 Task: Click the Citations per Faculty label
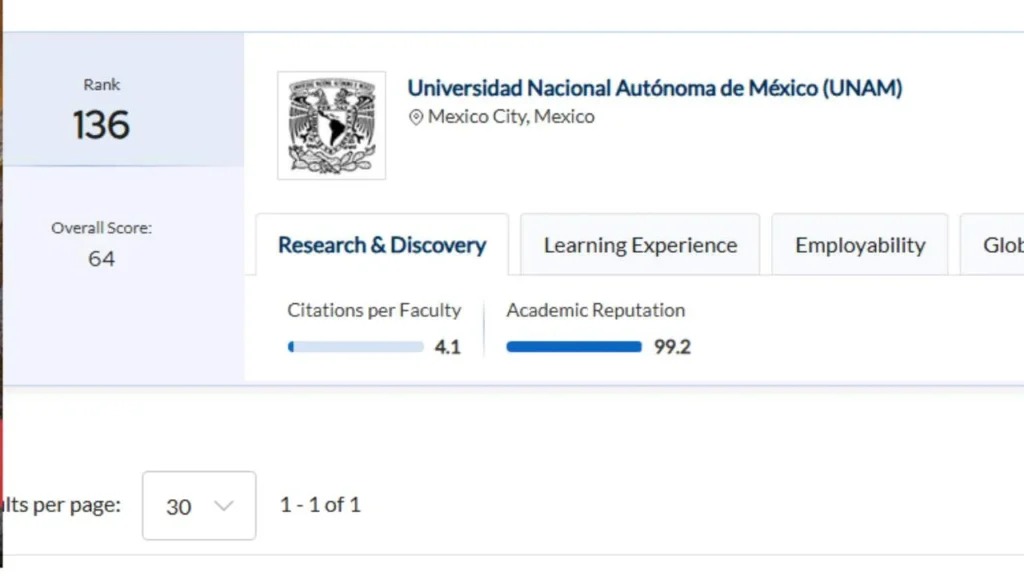(x=374, y=310)
